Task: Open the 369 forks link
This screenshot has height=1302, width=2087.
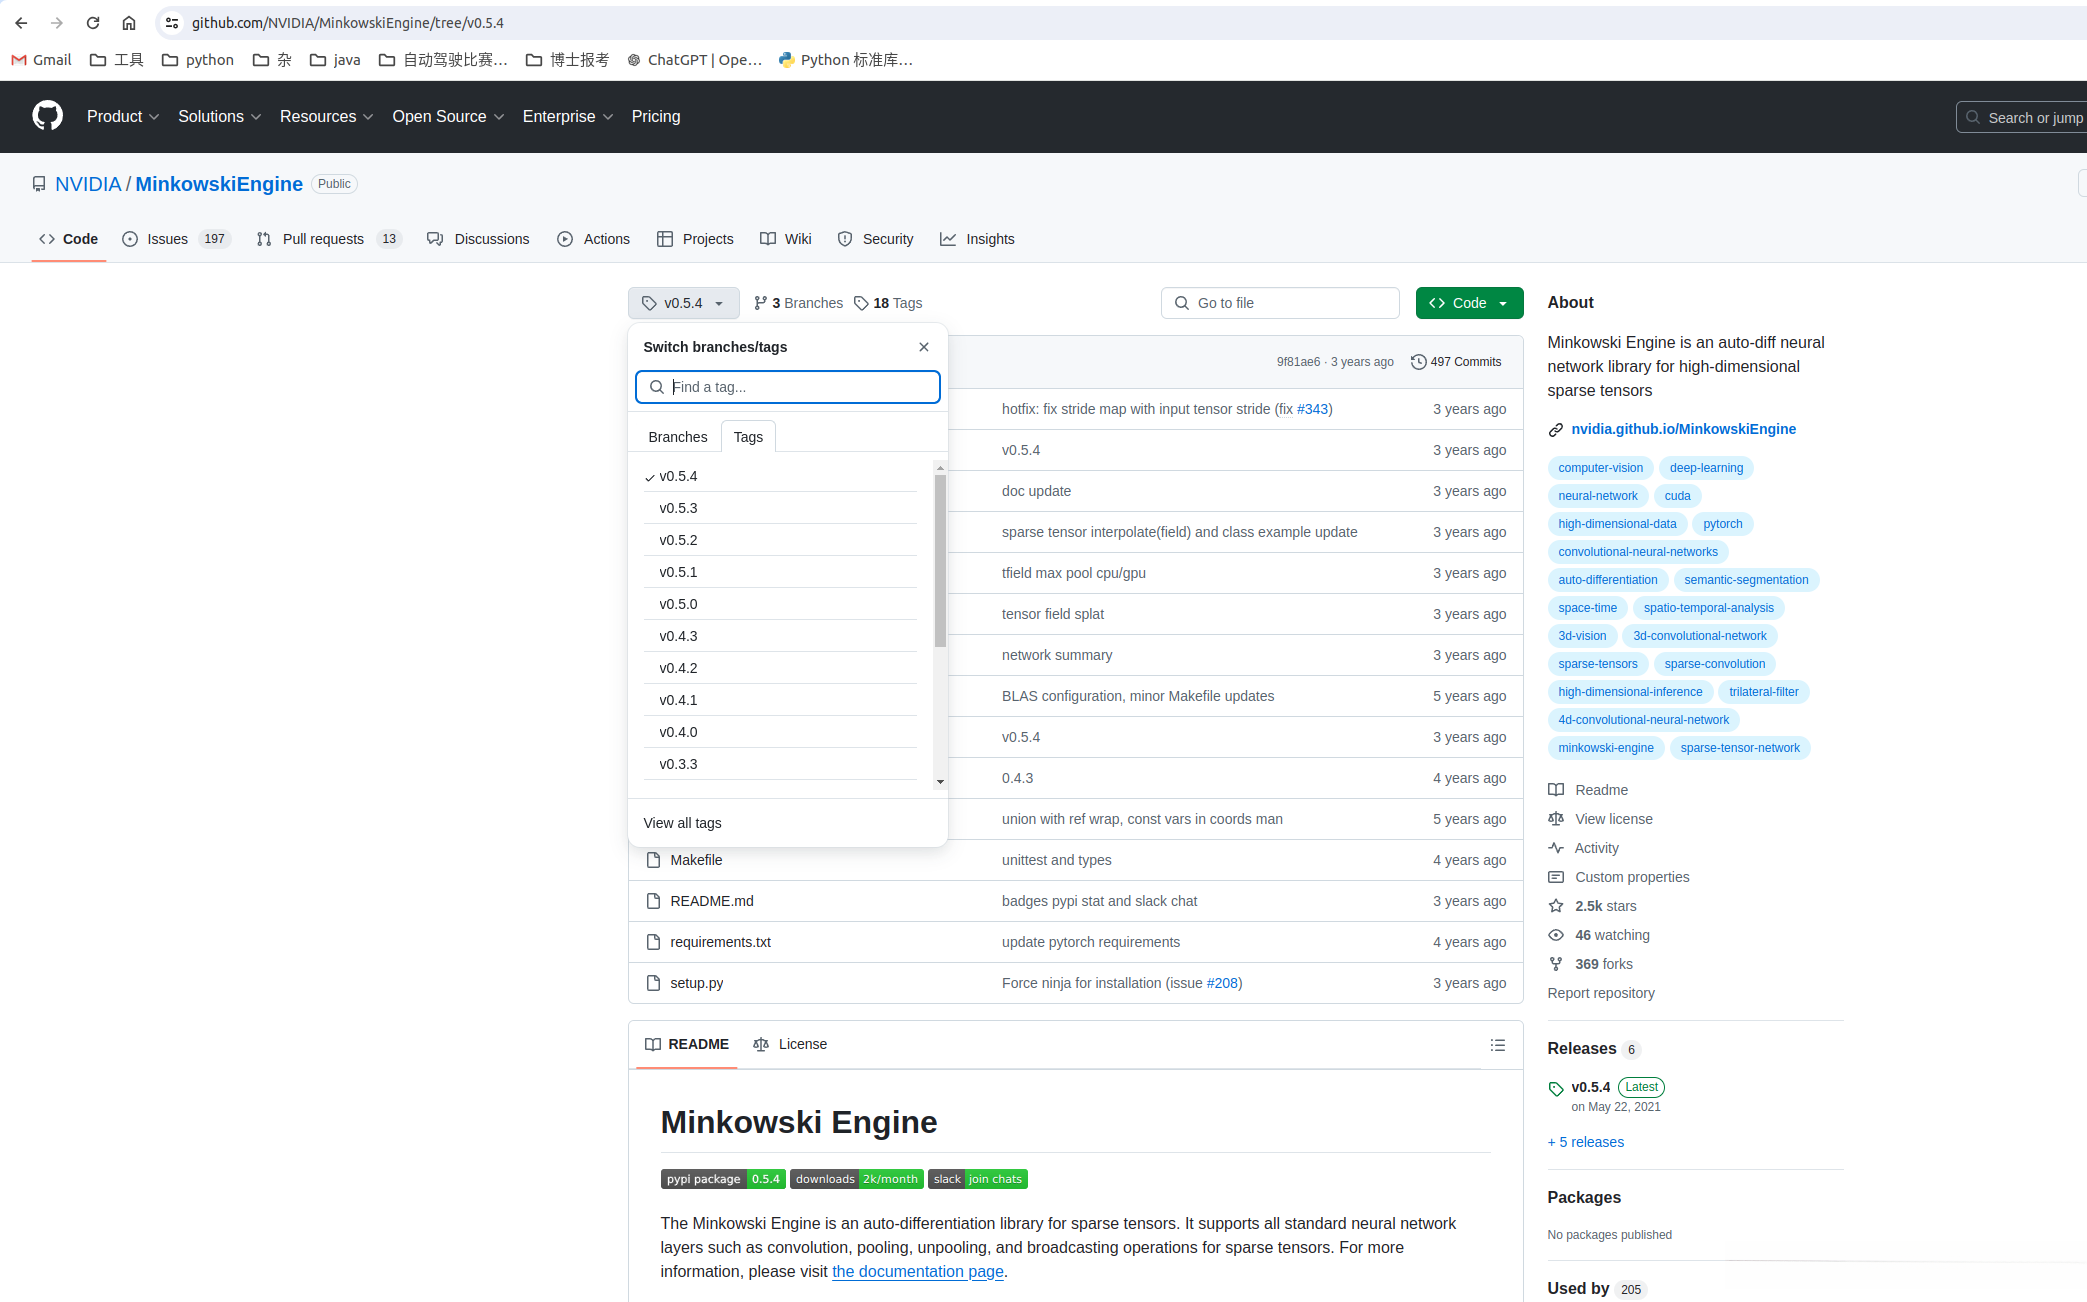Action: click(x=1603, y=964)
